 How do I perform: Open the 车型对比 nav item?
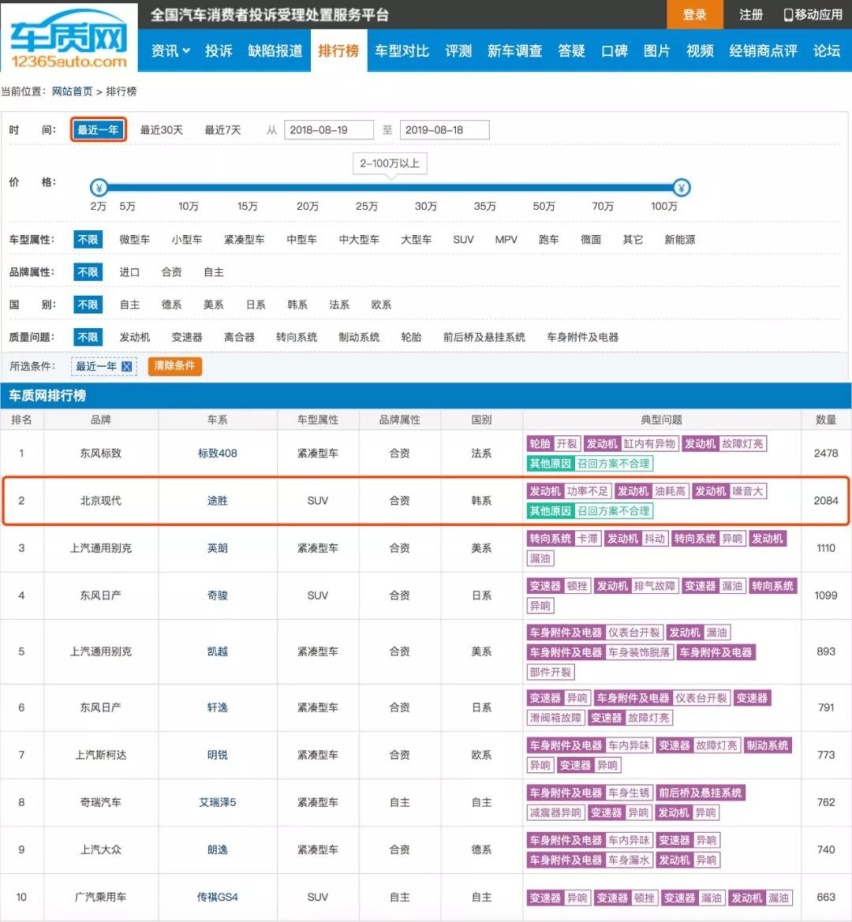click(x=402, y=51)
